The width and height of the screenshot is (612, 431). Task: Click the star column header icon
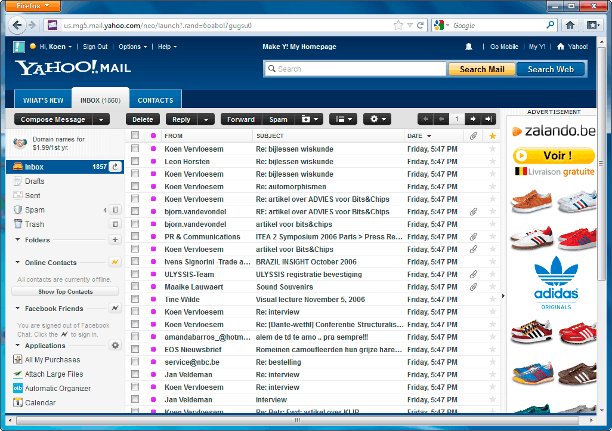493,136
